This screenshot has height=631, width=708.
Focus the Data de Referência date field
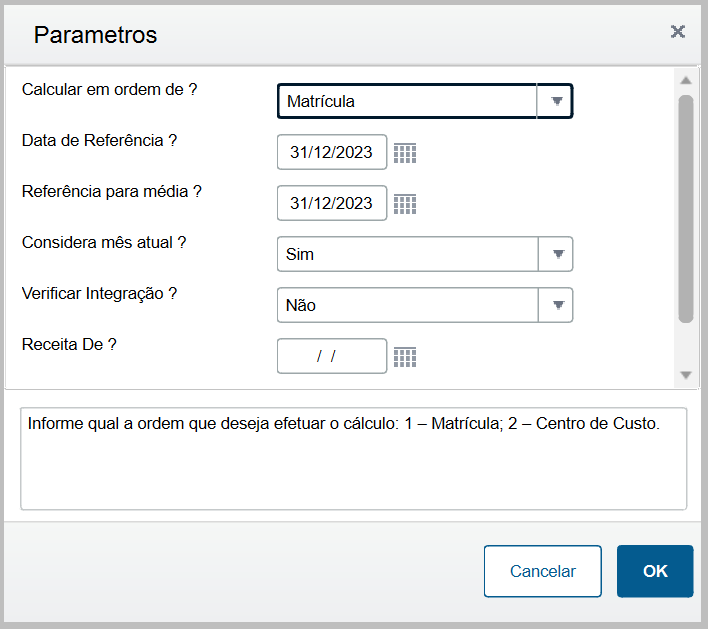[332, 152]
